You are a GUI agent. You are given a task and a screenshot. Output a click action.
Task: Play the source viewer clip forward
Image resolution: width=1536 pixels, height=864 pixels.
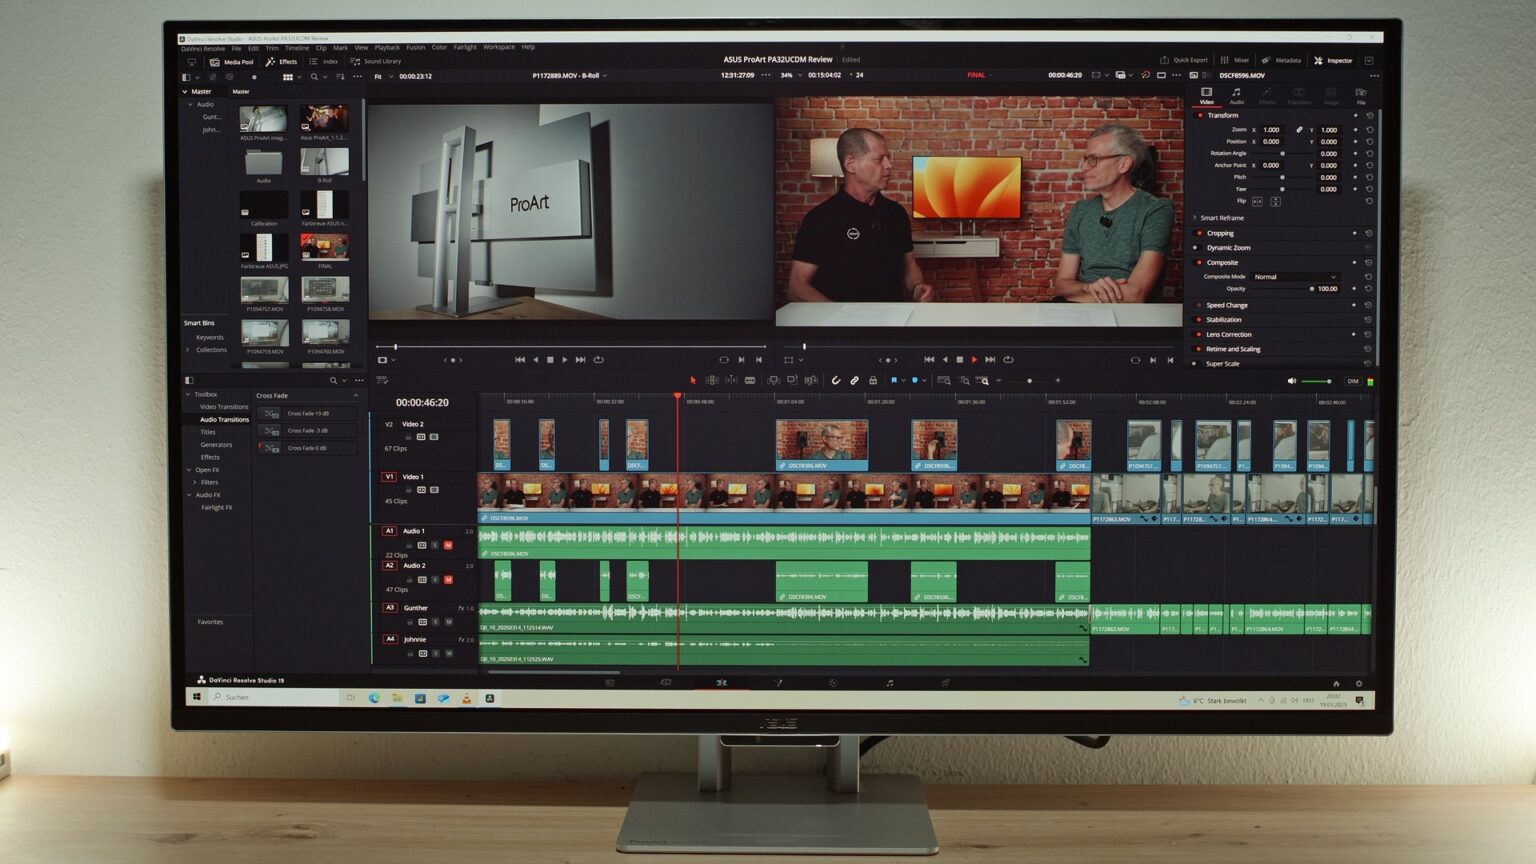(x=565, y=359)
